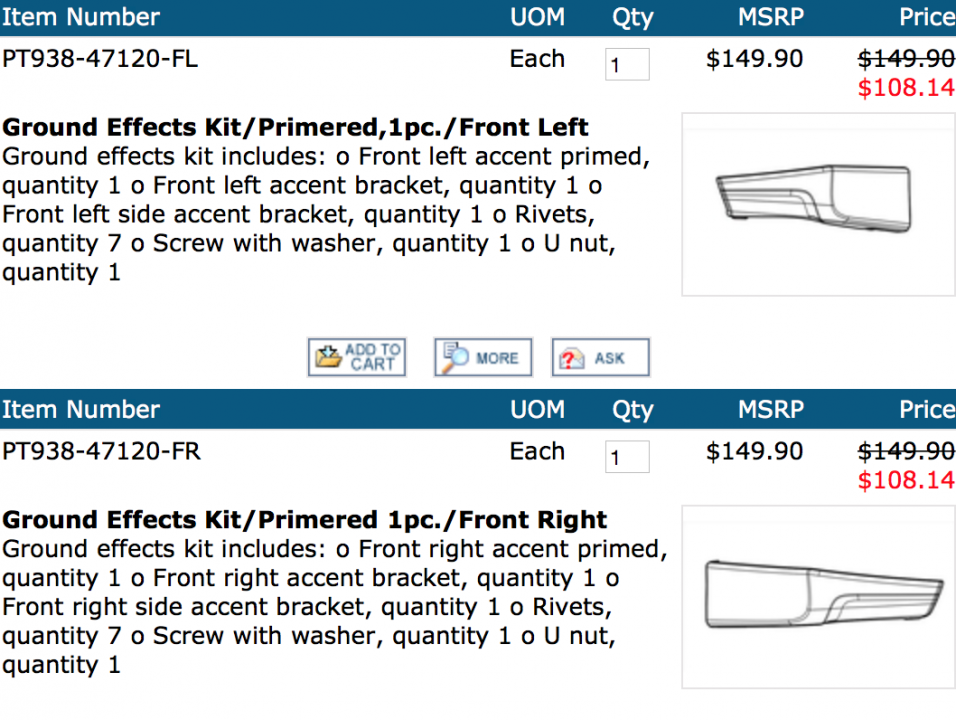The image size is (956, 720).
Task: Click the first Item Number column header
Action: (x=80, y=17)
